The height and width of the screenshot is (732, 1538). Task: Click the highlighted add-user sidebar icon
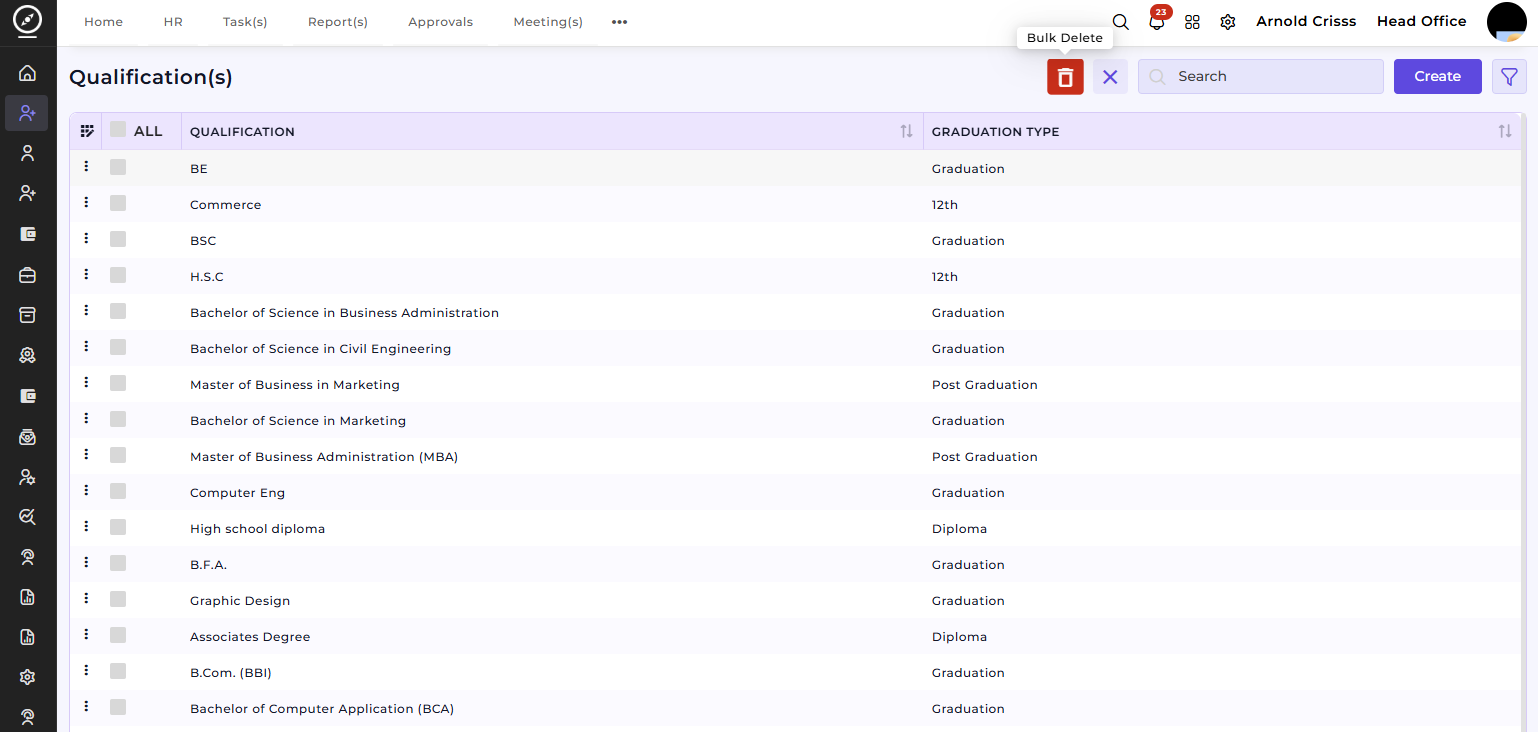27,113
